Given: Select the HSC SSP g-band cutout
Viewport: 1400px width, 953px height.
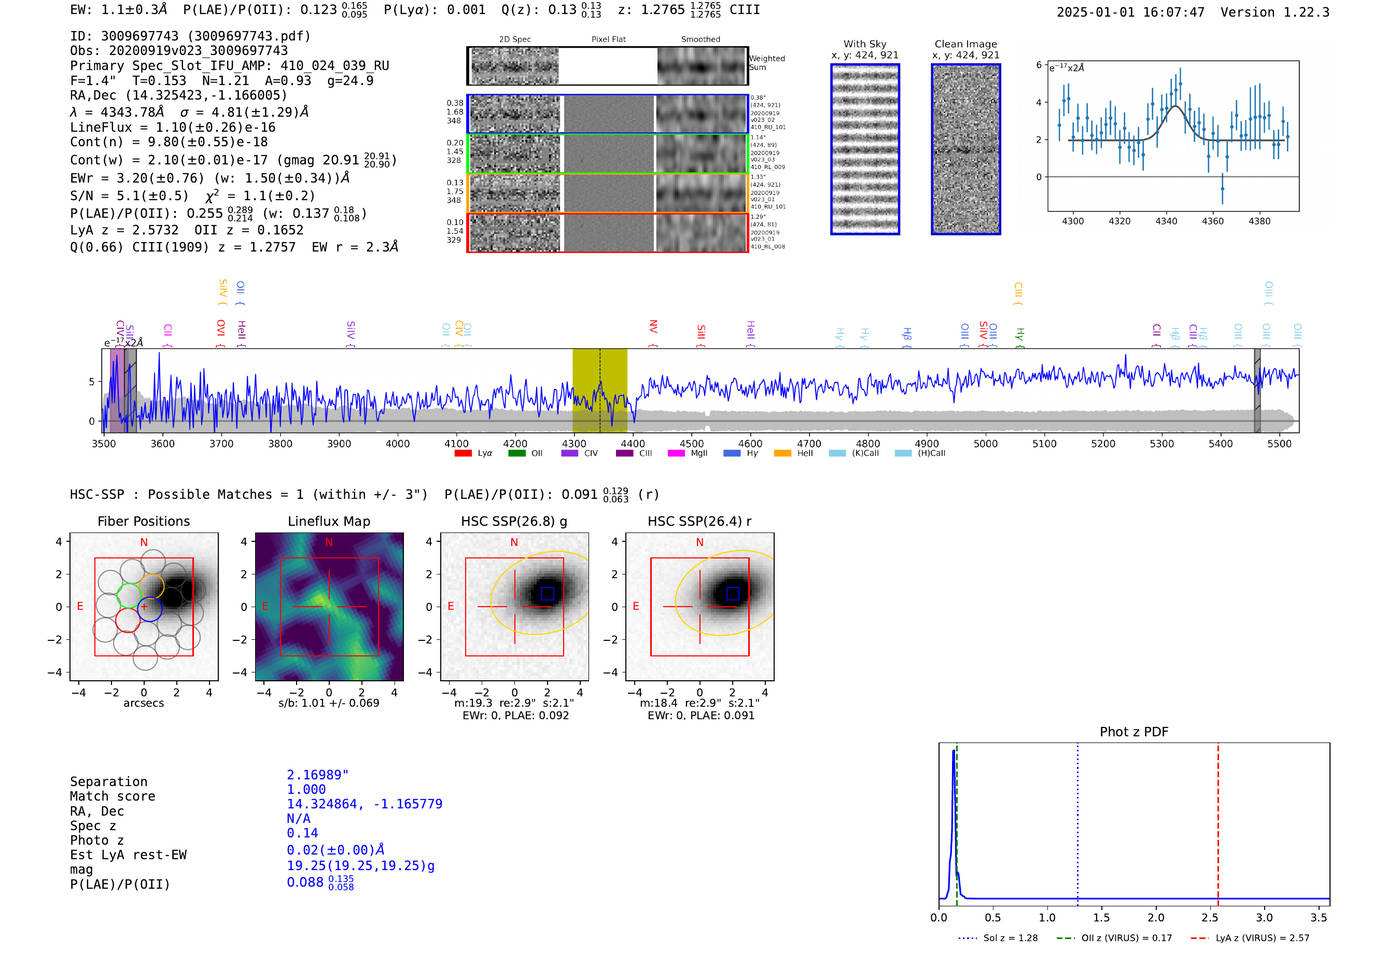Looking at the screenshot, I should pos(515,607).
